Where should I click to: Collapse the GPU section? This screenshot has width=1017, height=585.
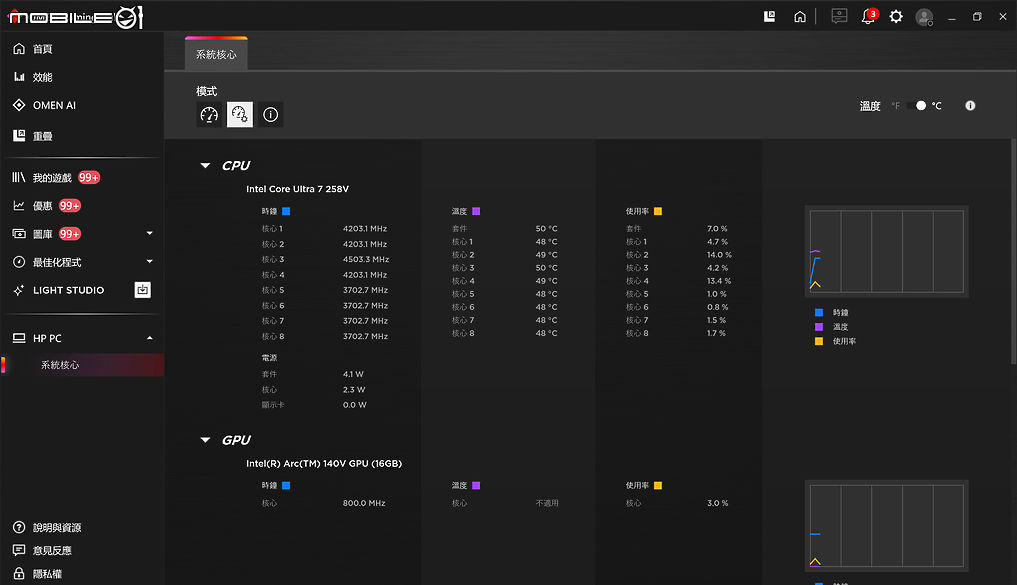point(206,440)
